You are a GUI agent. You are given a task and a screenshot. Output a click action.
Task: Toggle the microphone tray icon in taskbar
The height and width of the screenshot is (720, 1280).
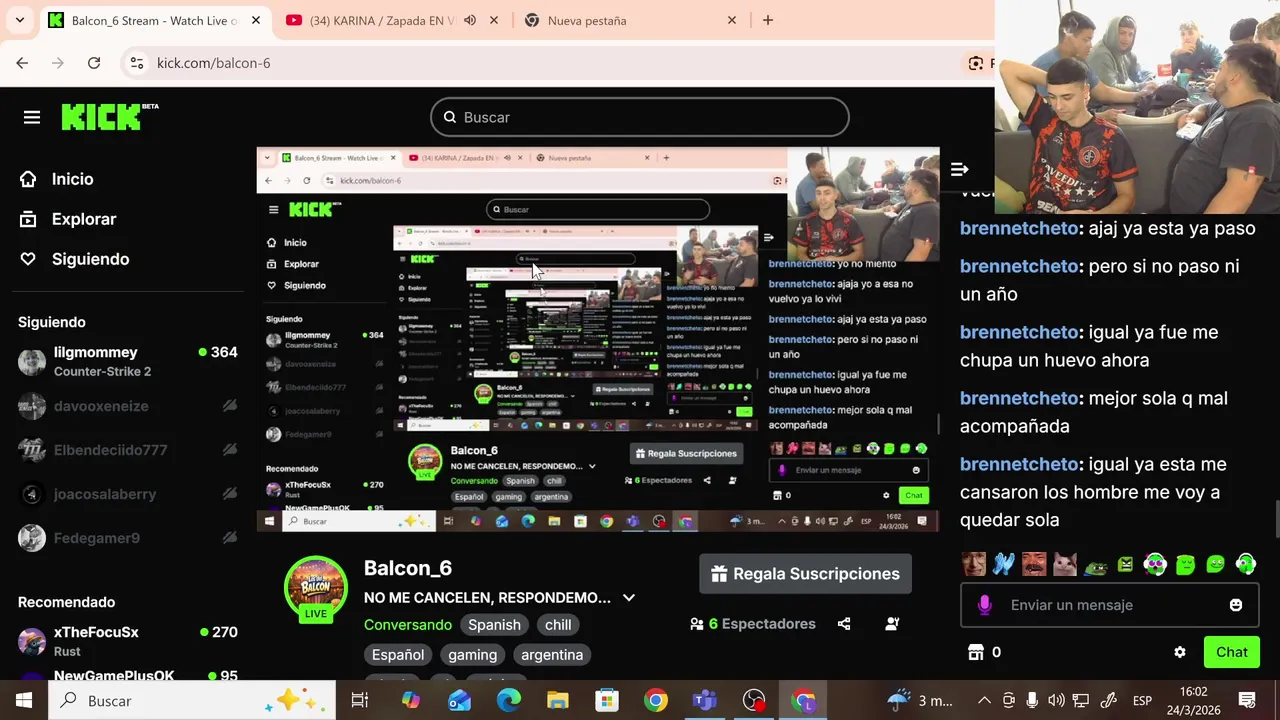coord(1032,701)
